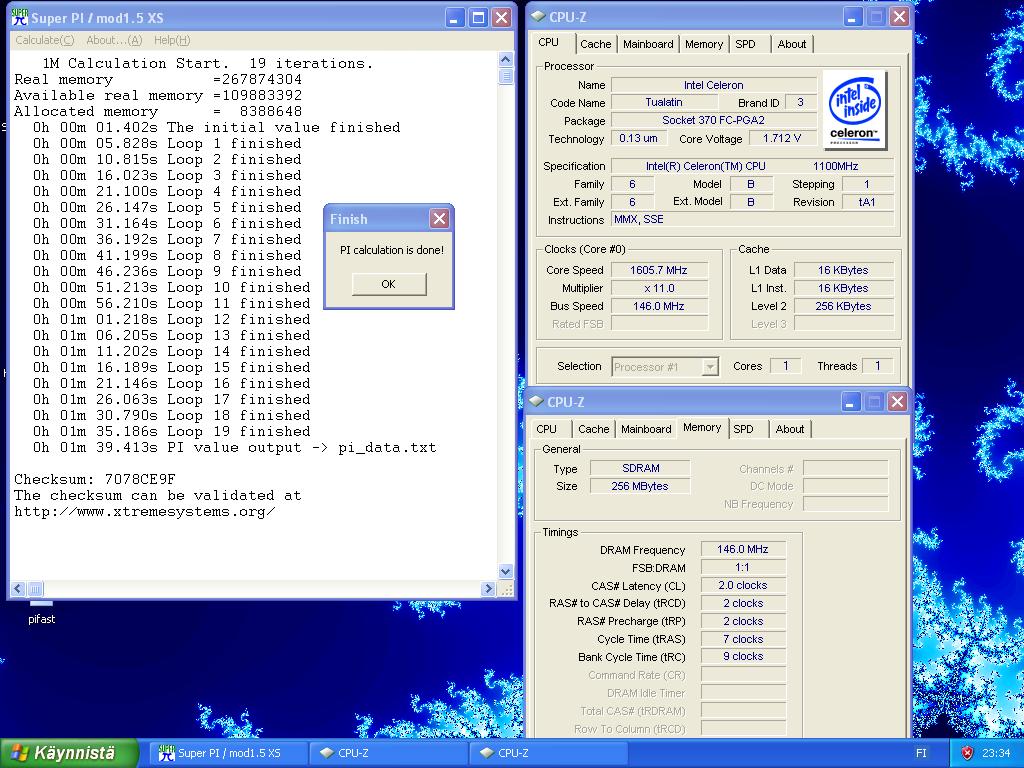The width and height of the screenshot is (1024, 768).
Task: Click the 23:34 system clock
Action: [x=996, y=753]
